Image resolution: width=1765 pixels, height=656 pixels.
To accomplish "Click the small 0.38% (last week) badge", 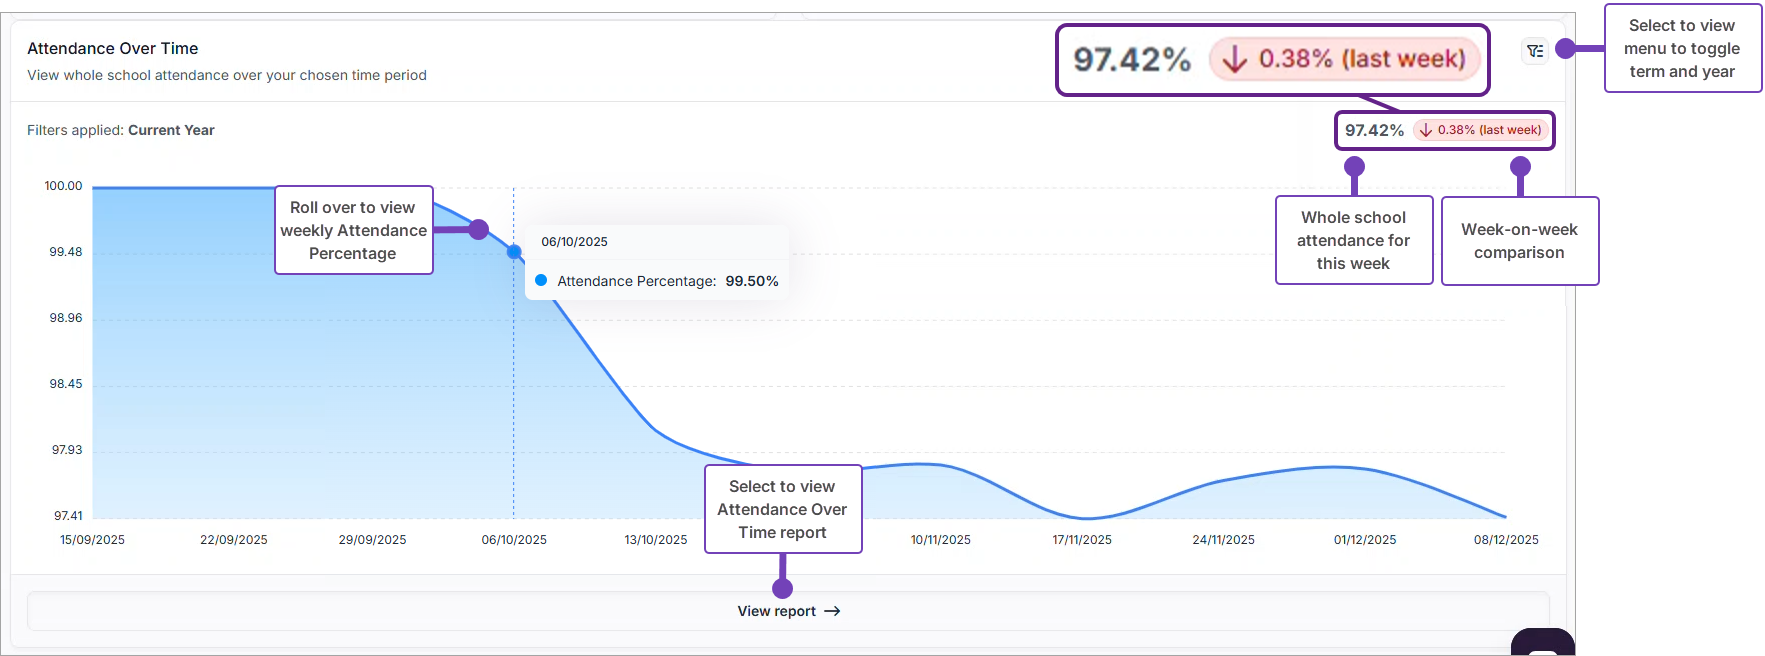I will coord(1482,130).
